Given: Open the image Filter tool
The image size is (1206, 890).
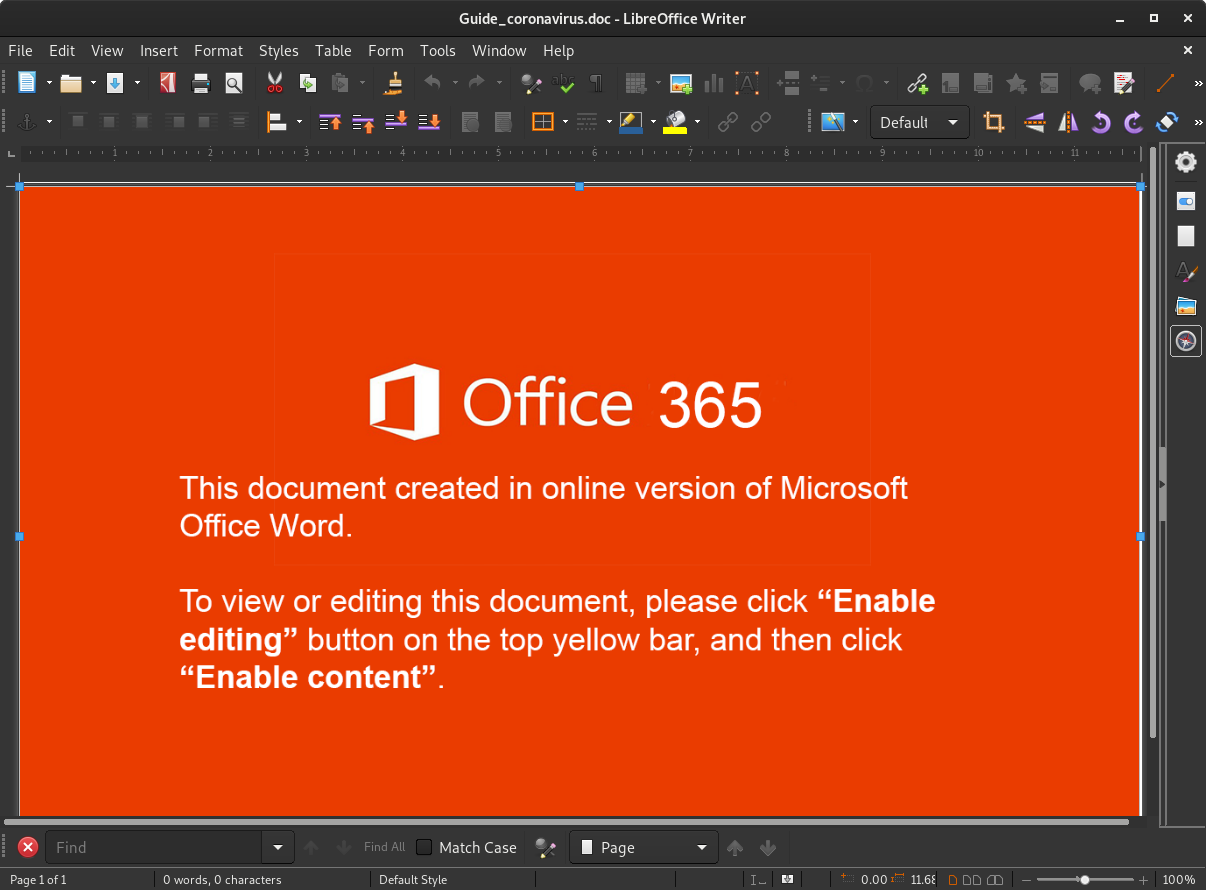Looking at the screenshot, I should 832,122.
